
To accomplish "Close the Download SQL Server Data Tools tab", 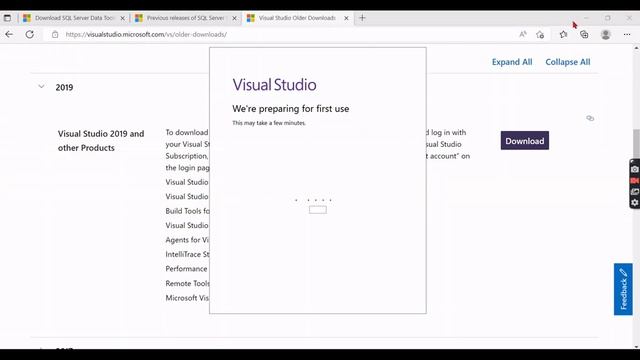I will (x=122, y=18).
